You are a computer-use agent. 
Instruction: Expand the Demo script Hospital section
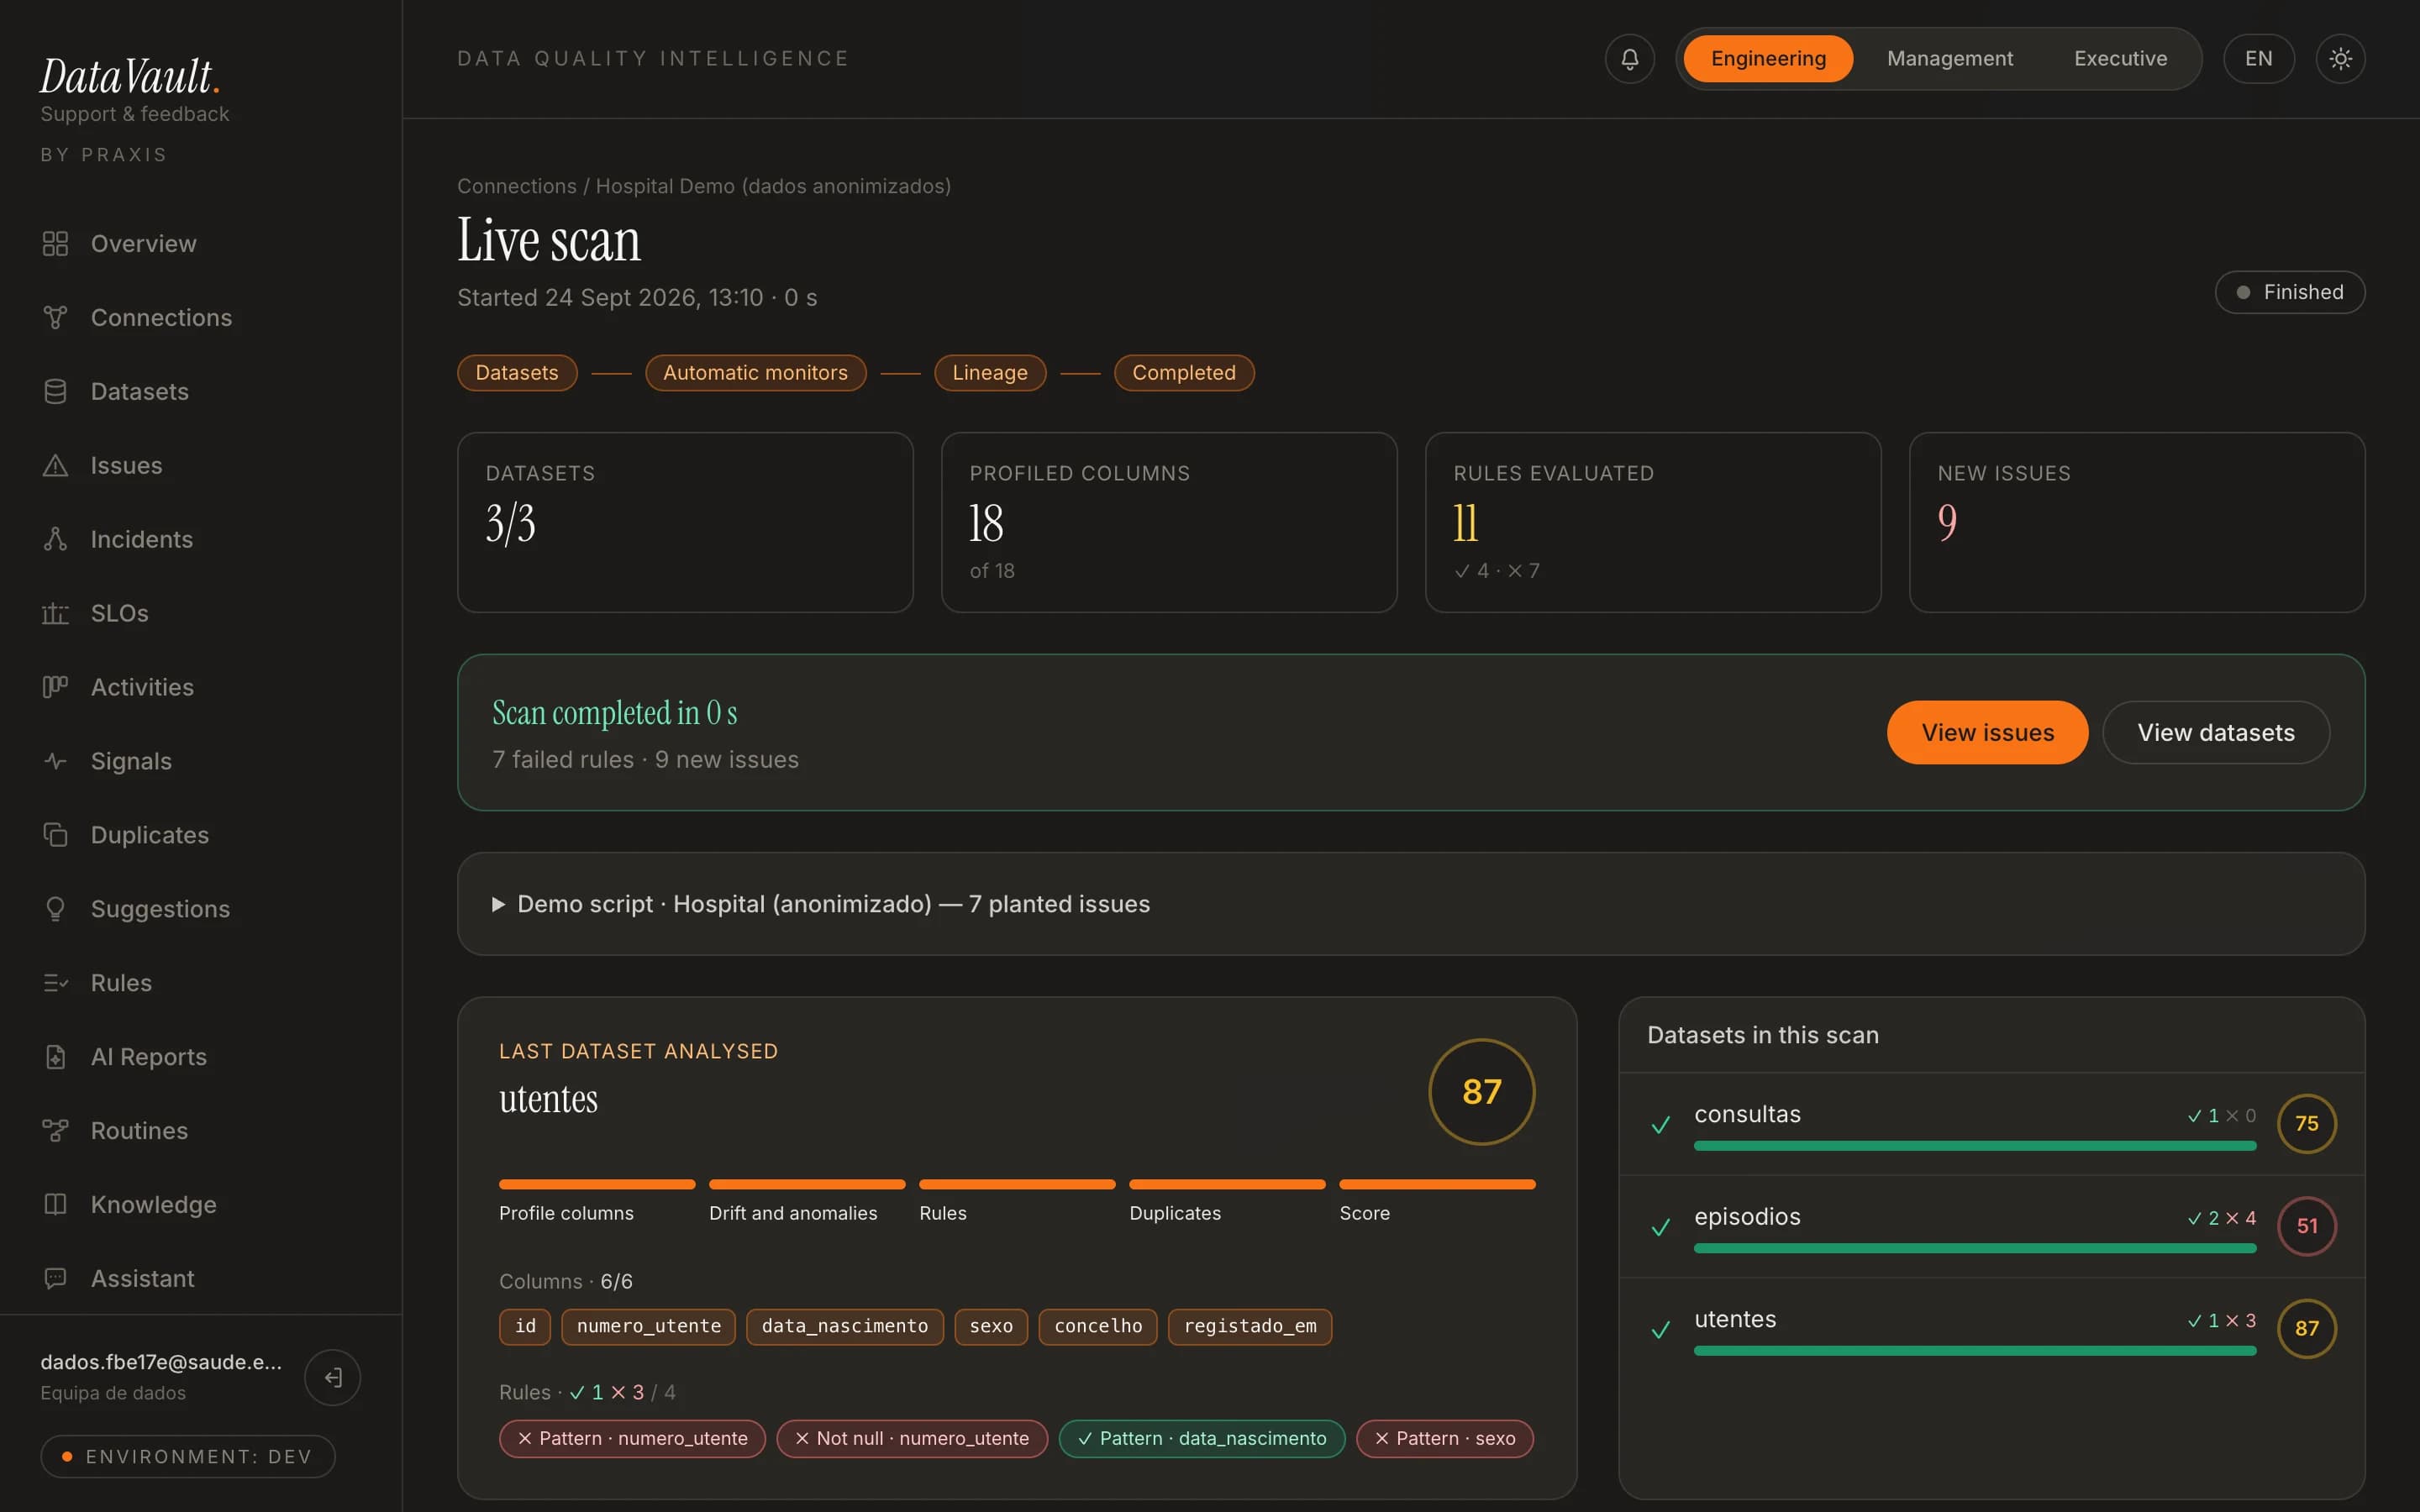[1411, 904]
